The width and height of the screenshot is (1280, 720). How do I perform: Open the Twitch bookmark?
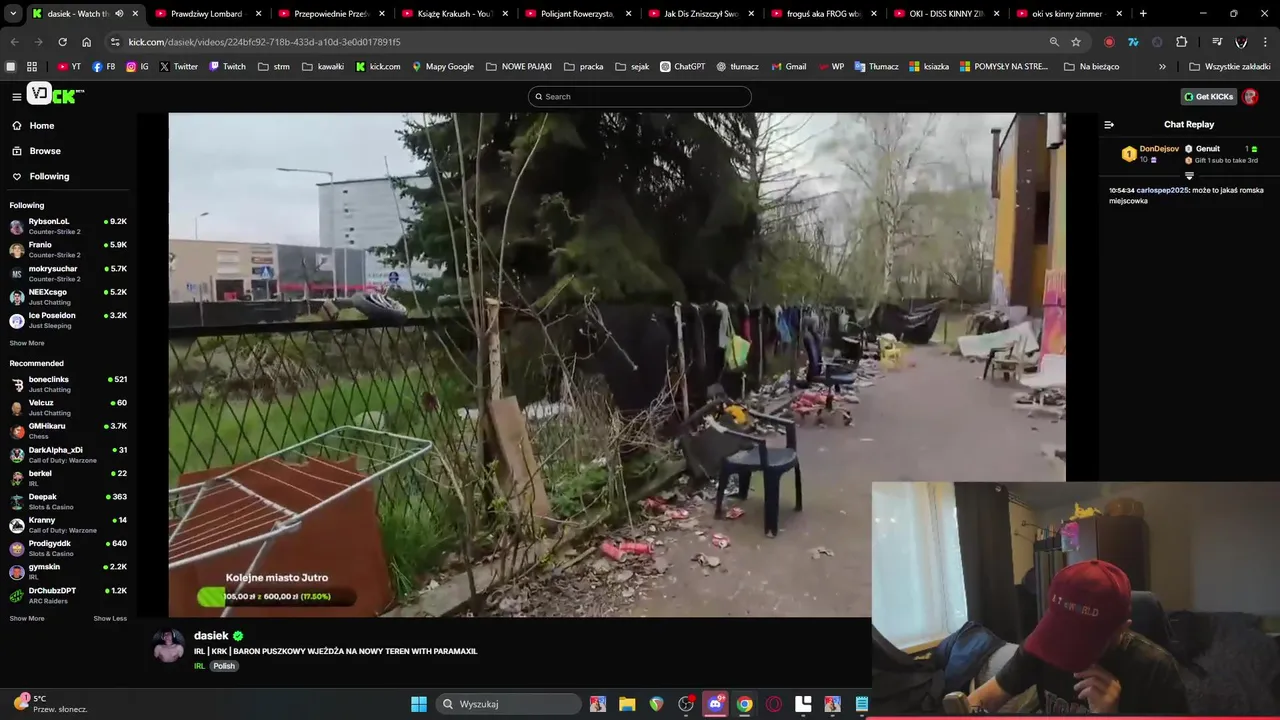[x=227, y=66]
